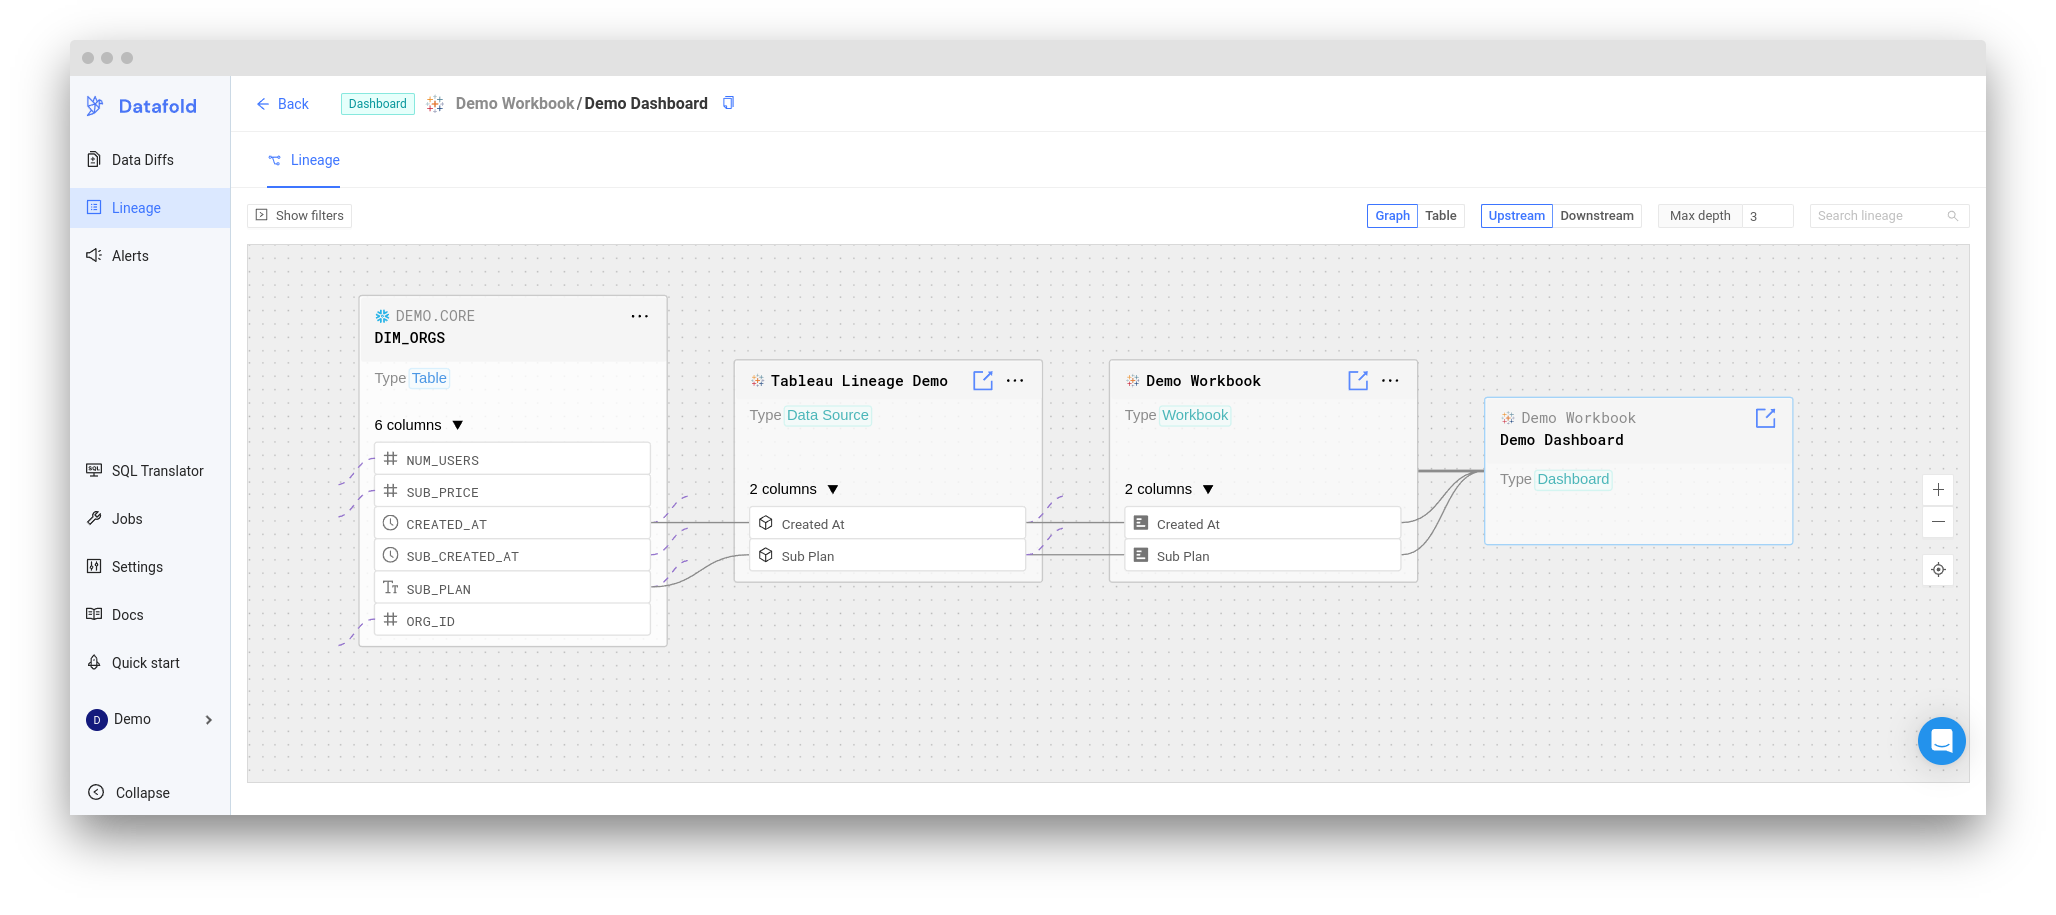Click the Workbook type tag

[1195, 415]
